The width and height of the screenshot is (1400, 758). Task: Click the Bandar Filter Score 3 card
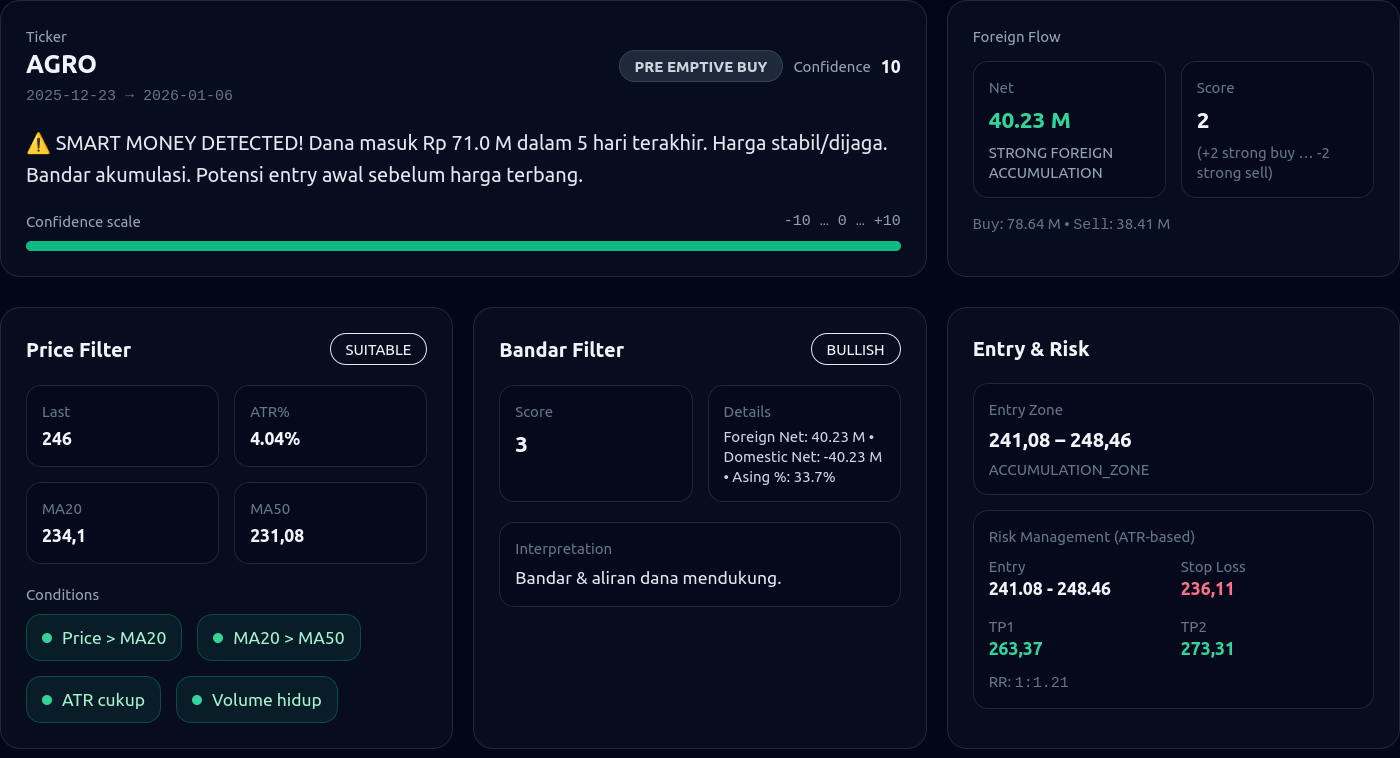click(595, 443)
